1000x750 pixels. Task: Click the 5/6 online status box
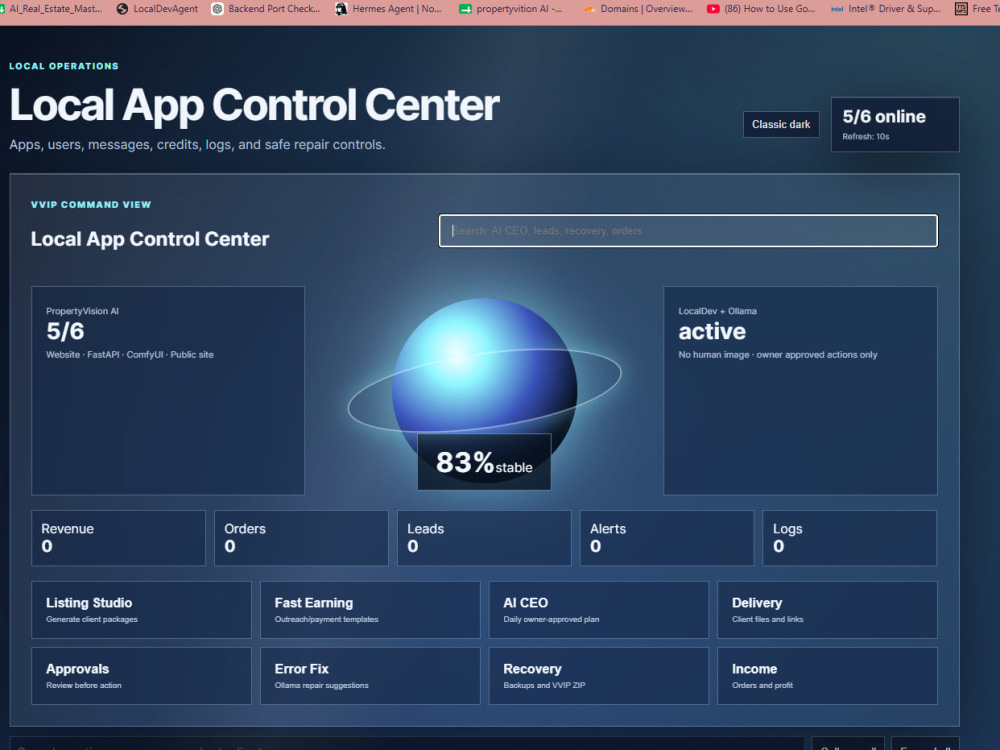click(x=895, y=124)
